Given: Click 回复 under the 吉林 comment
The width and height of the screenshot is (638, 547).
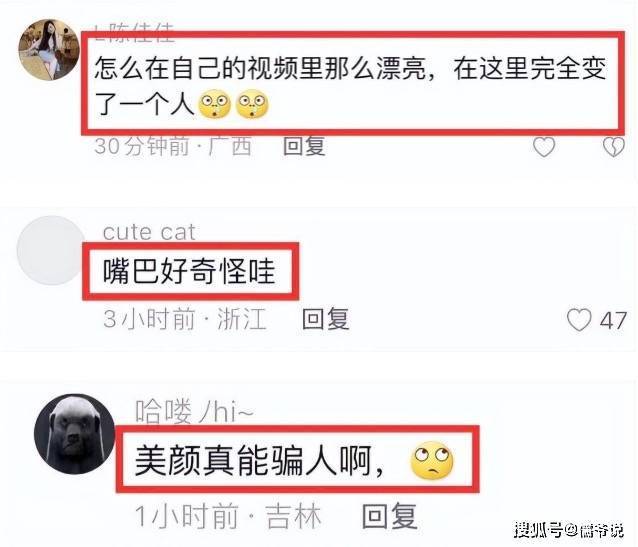Looking at the screenshot, I should pos(389,516).
